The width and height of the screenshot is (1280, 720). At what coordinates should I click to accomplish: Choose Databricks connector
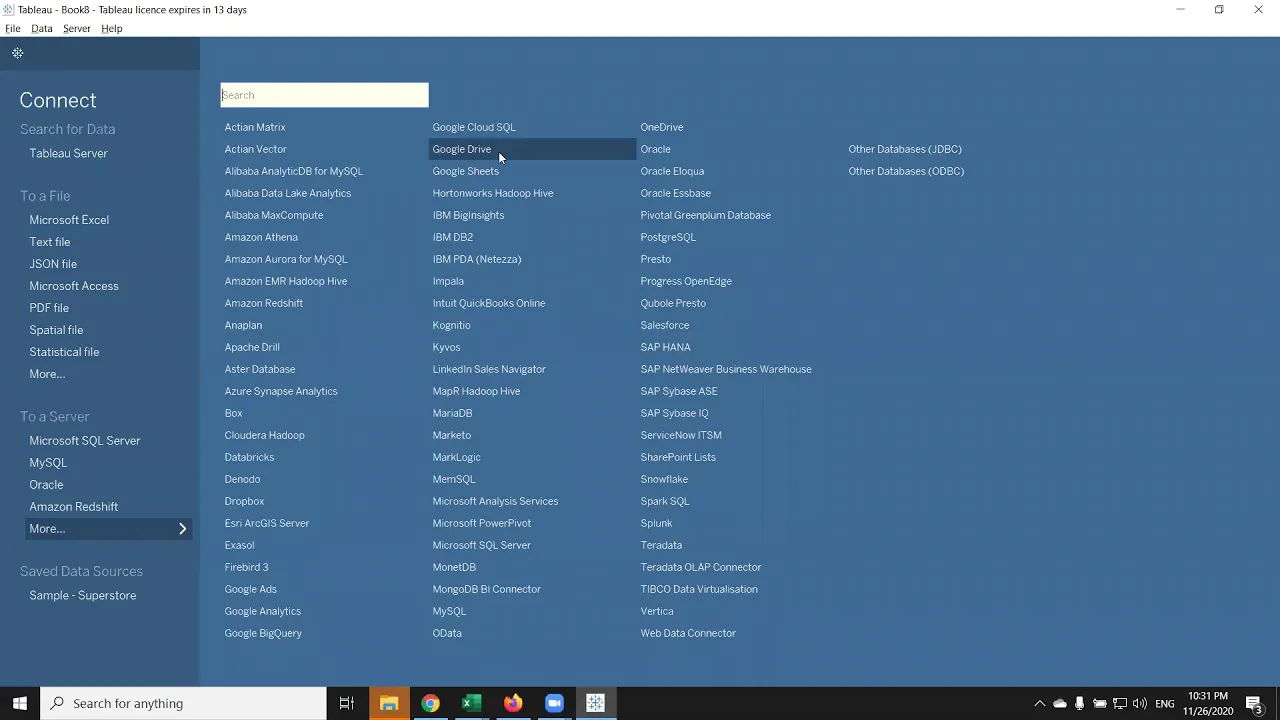(249, 457)
